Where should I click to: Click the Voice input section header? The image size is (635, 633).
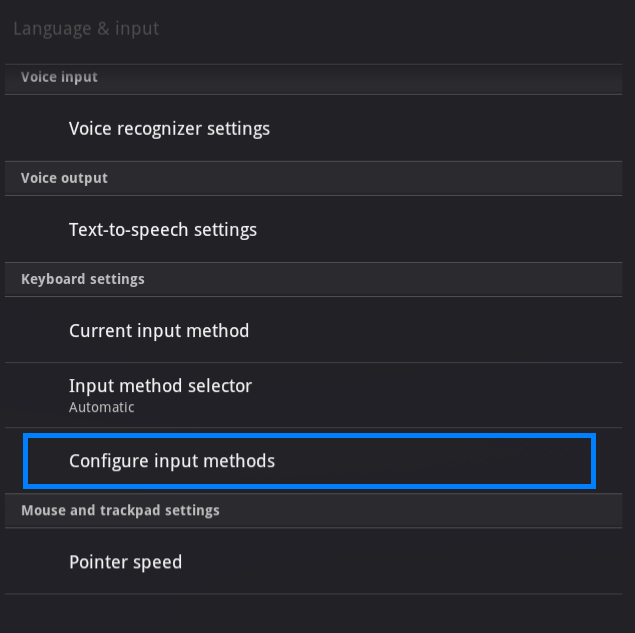[x=59, y=77]
